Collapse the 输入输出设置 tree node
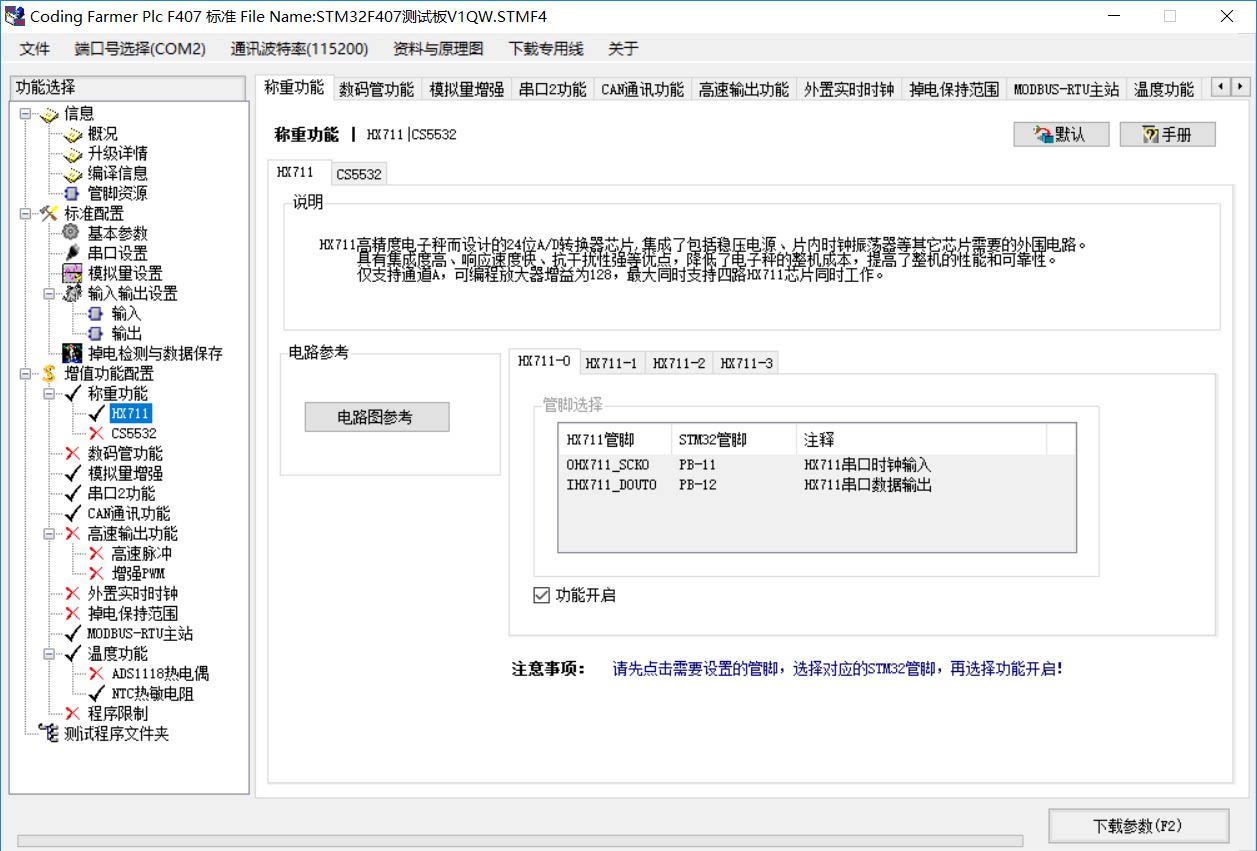1257x851 pixels. (49, 294)
